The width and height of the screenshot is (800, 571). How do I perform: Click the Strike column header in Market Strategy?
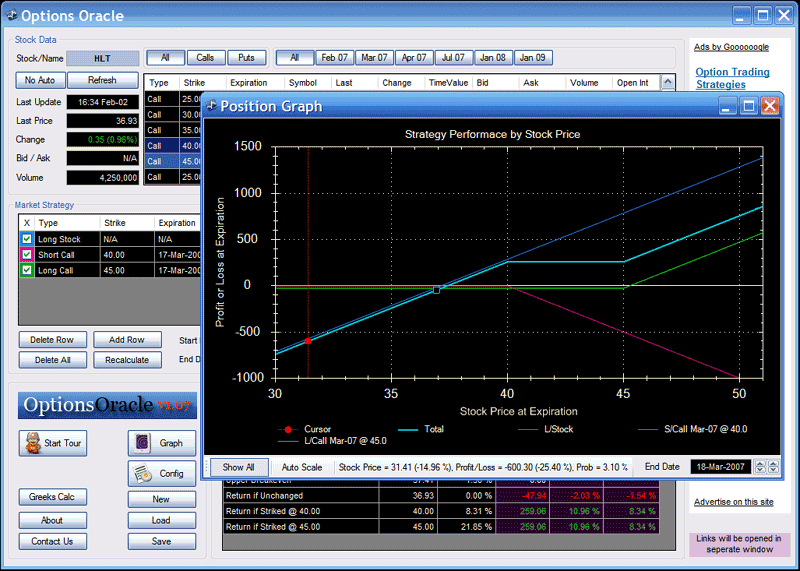point(127,223)
